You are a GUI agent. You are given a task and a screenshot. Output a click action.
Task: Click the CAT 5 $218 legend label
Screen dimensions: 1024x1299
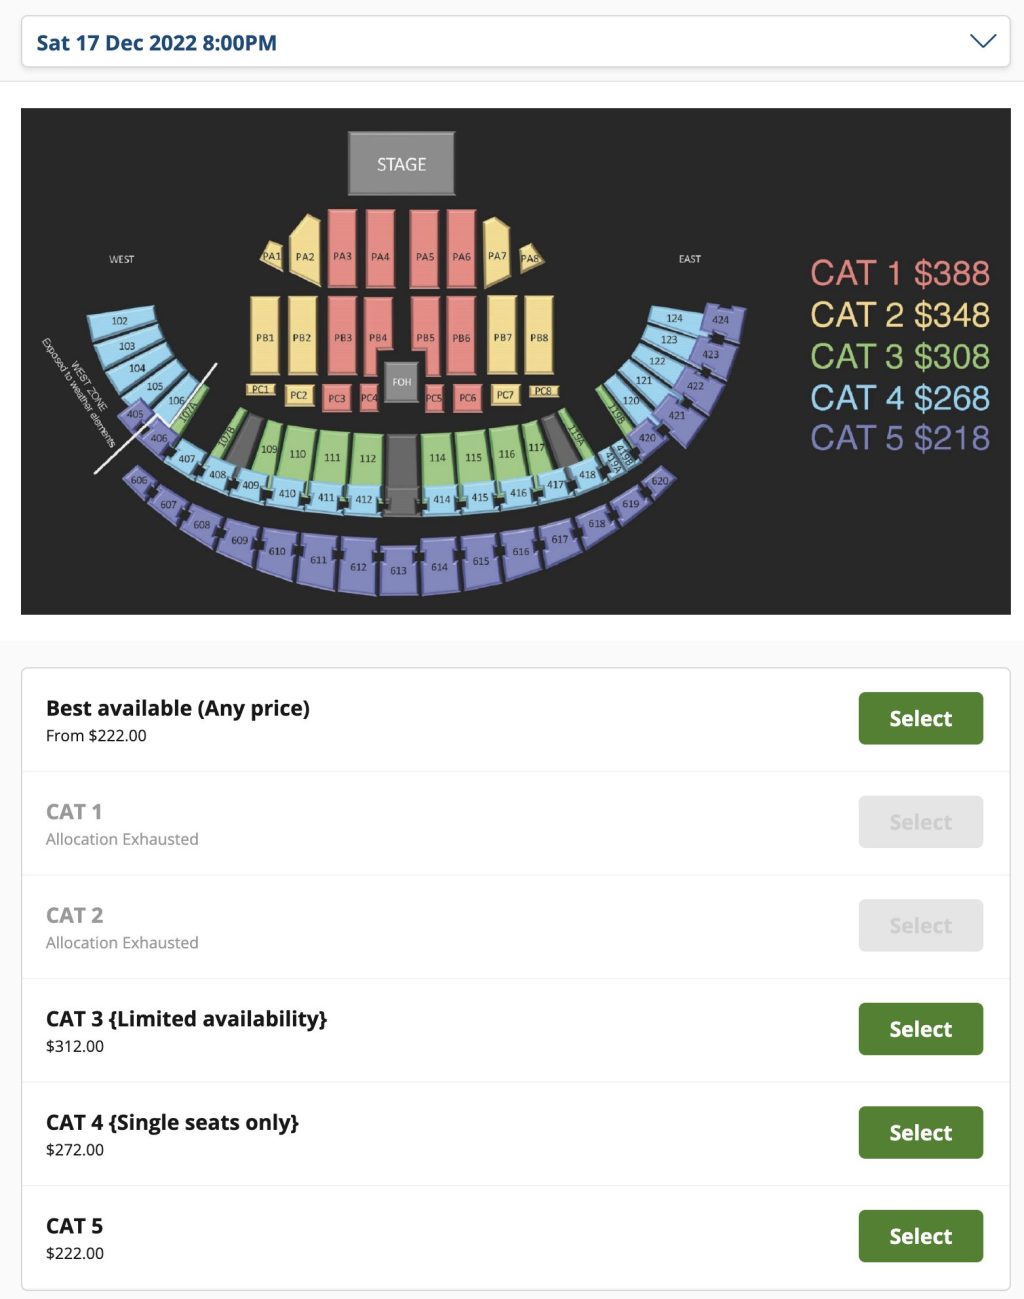tap(899, 438)
